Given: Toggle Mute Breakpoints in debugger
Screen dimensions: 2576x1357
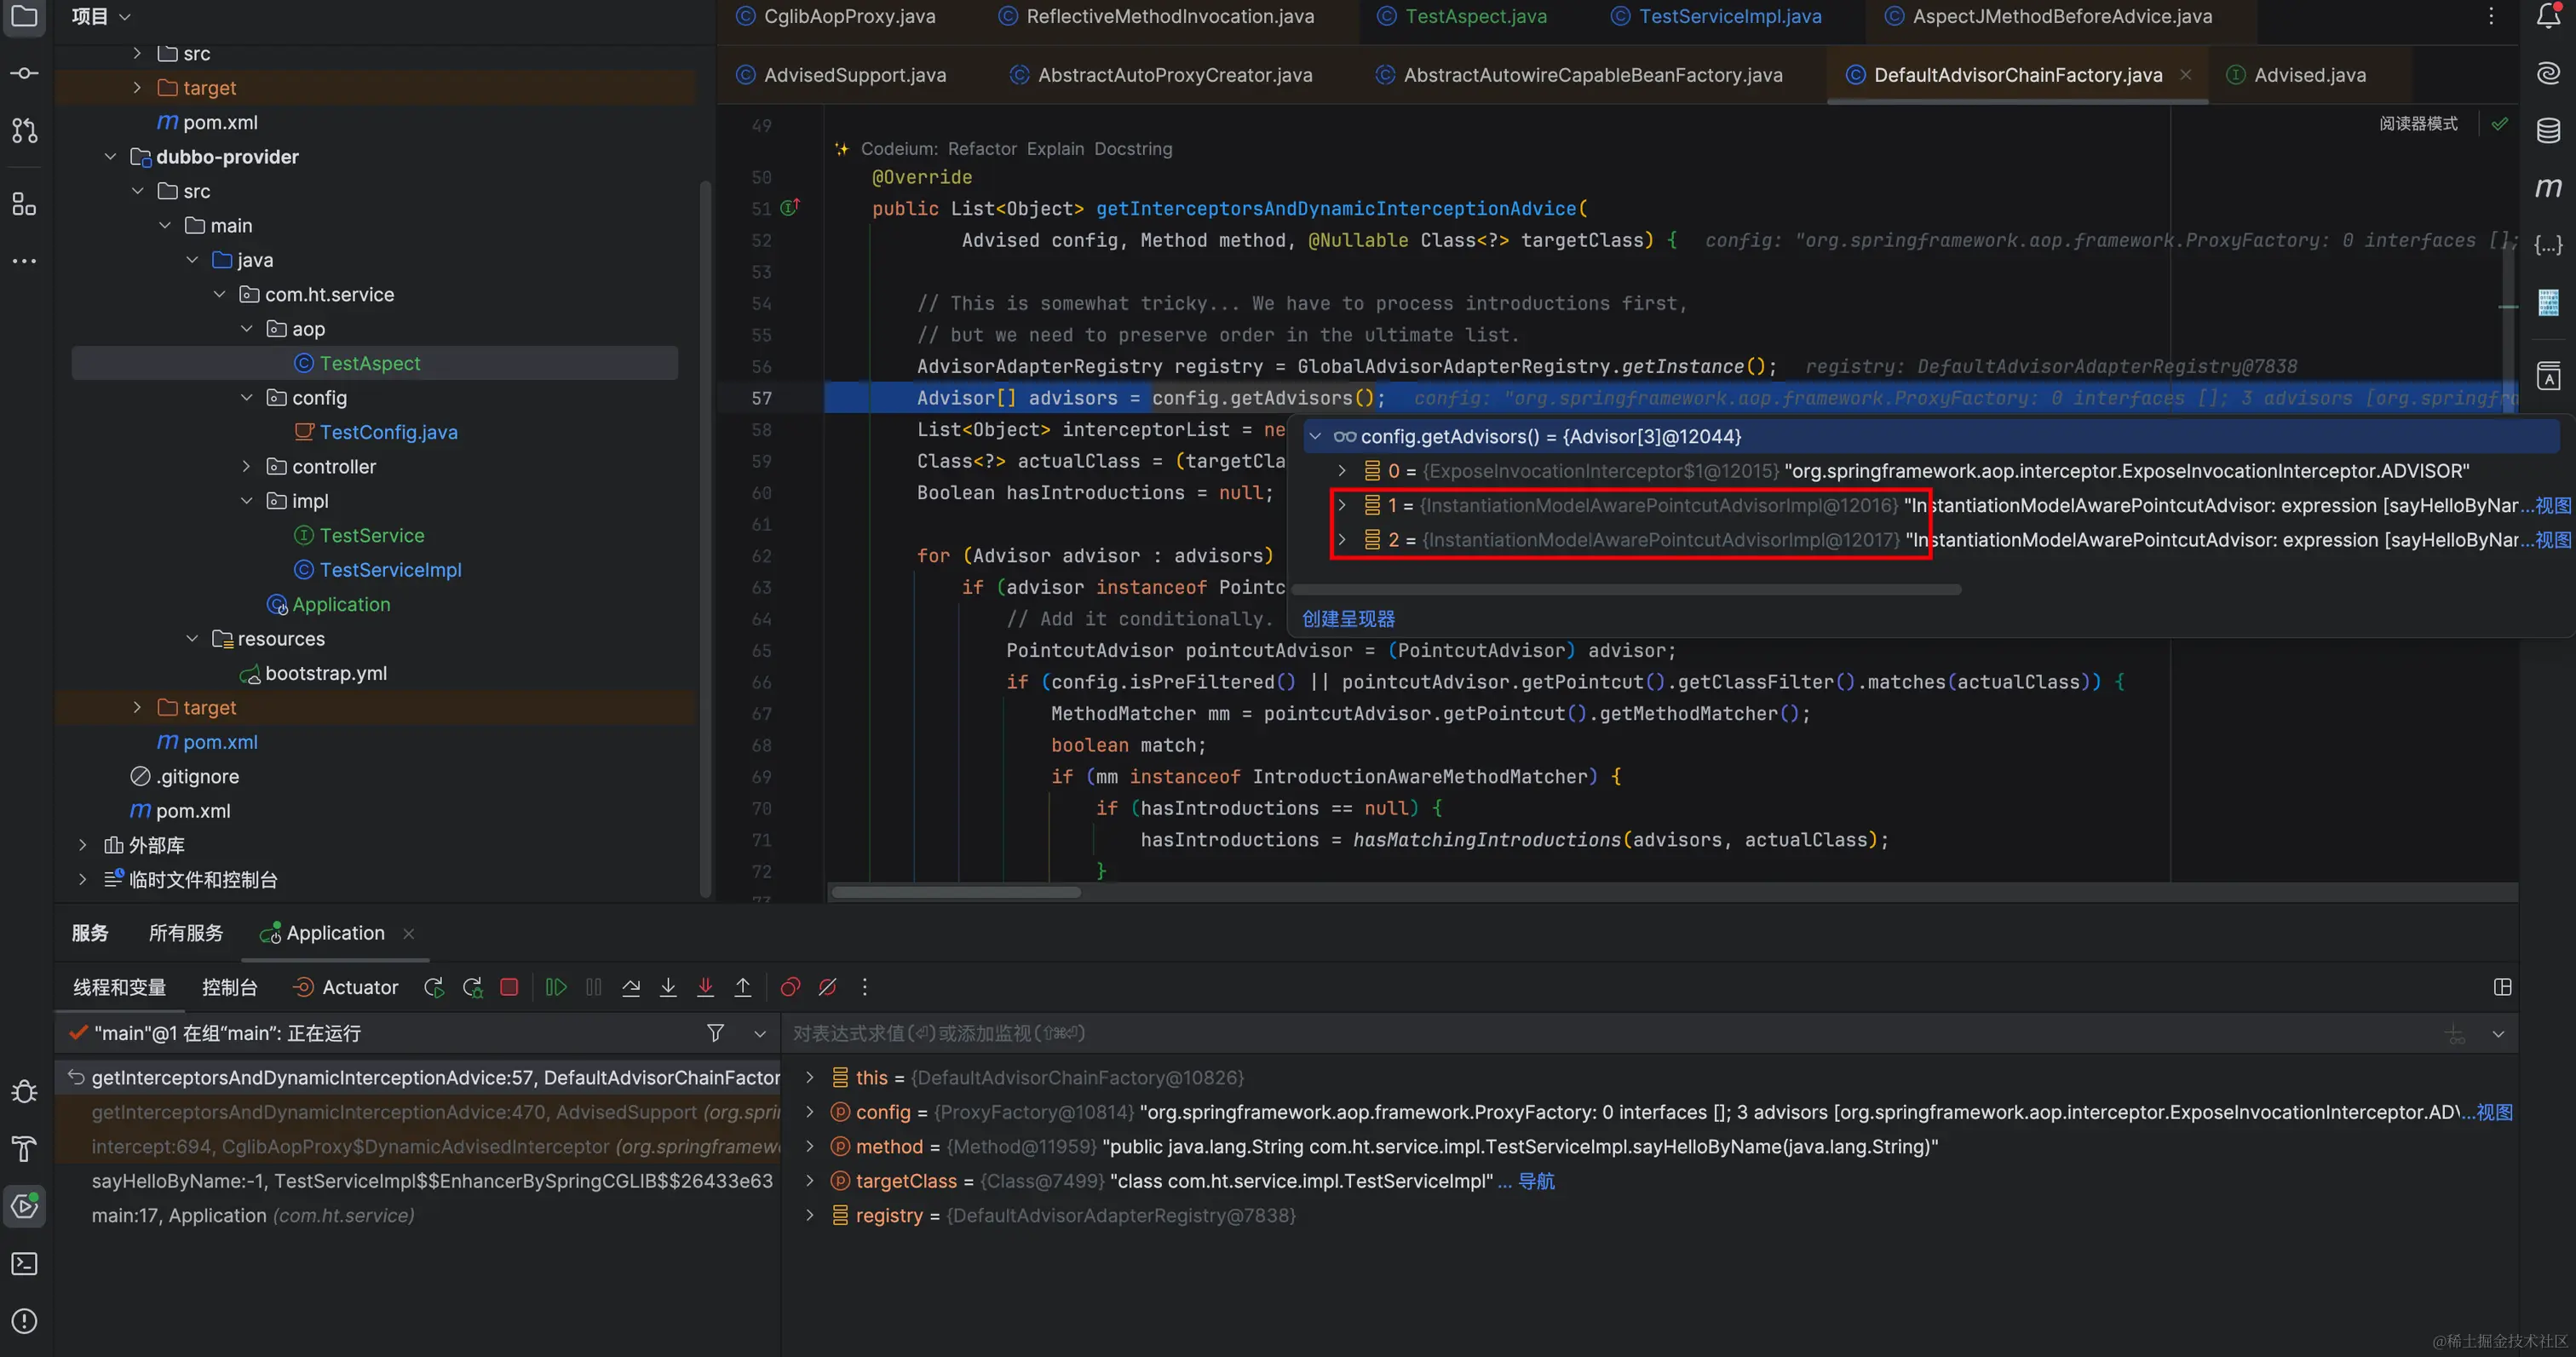Looking at the screenshot, I should tap(827, 987).
